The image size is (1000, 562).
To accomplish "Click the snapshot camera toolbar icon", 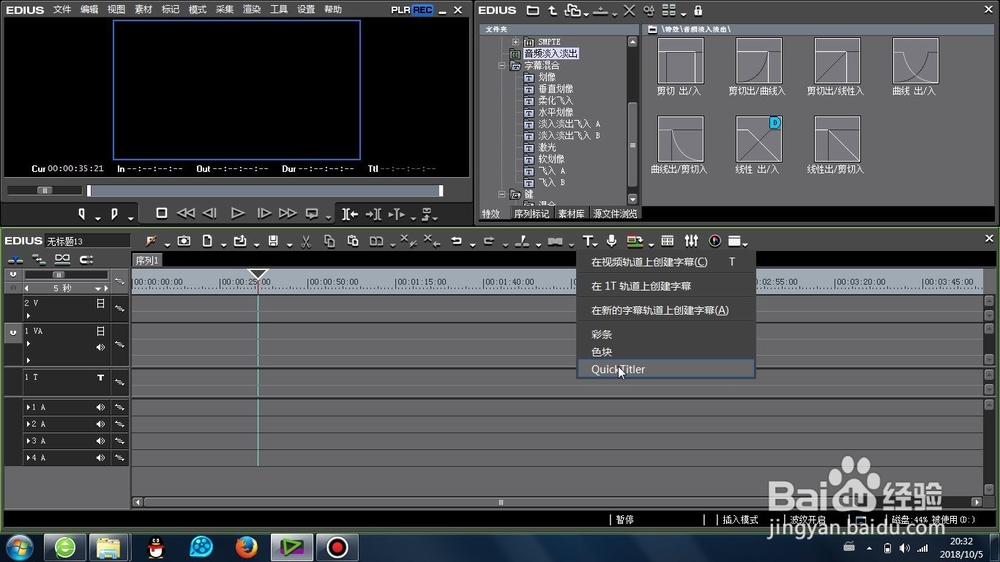I will (184, 240).
